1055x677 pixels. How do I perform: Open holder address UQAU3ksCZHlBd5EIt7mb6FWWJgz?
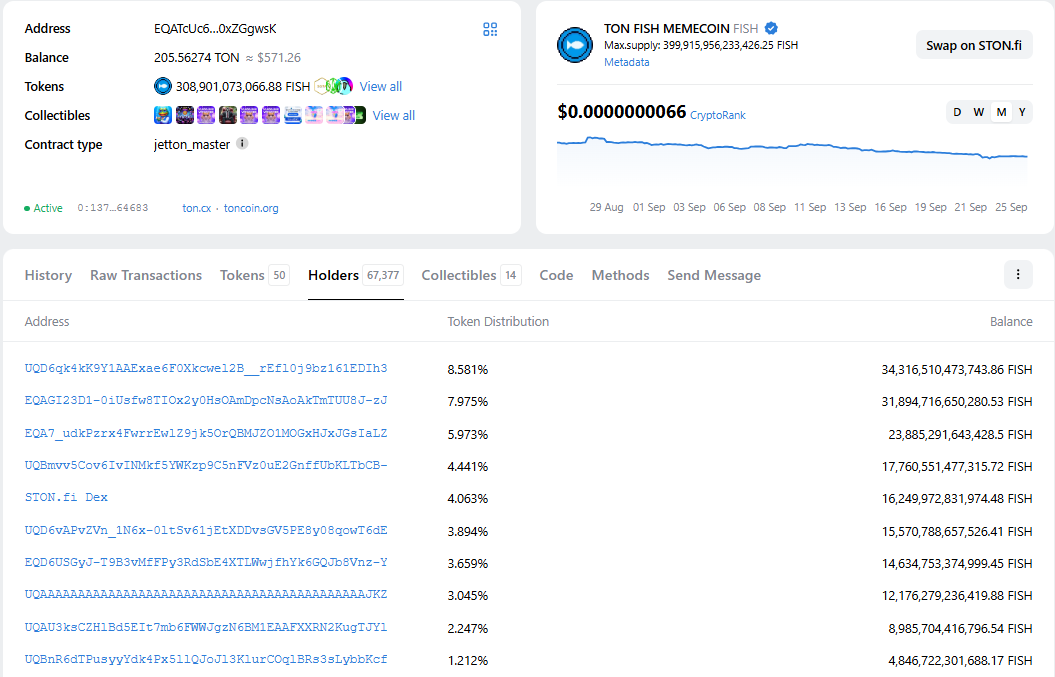click(206, 627)
